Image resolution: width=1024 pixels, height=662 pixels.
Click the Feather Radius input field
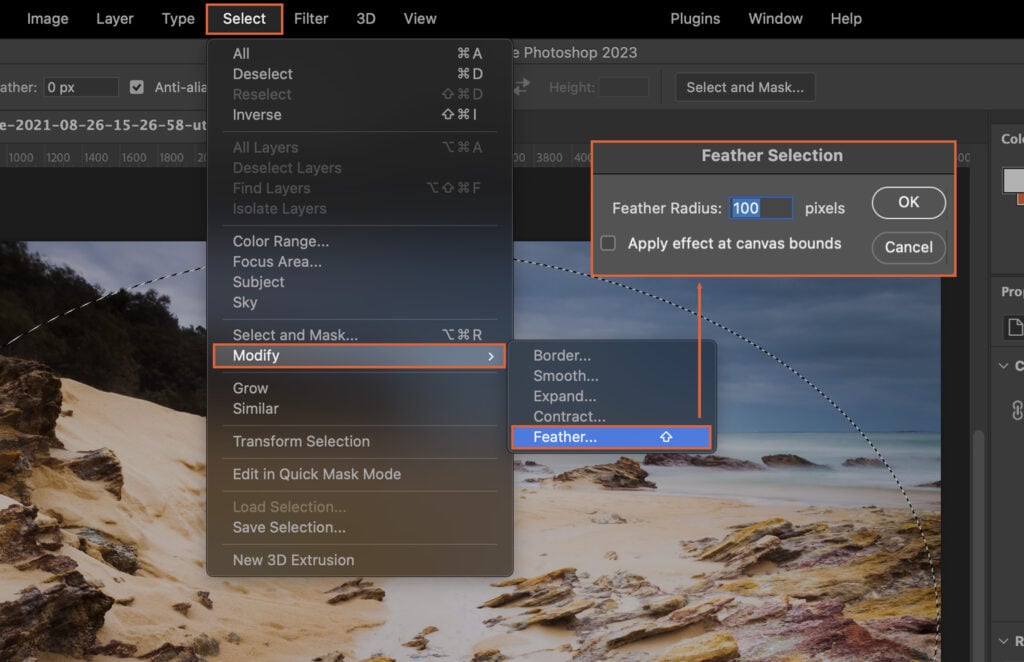(x=761, y=208)
